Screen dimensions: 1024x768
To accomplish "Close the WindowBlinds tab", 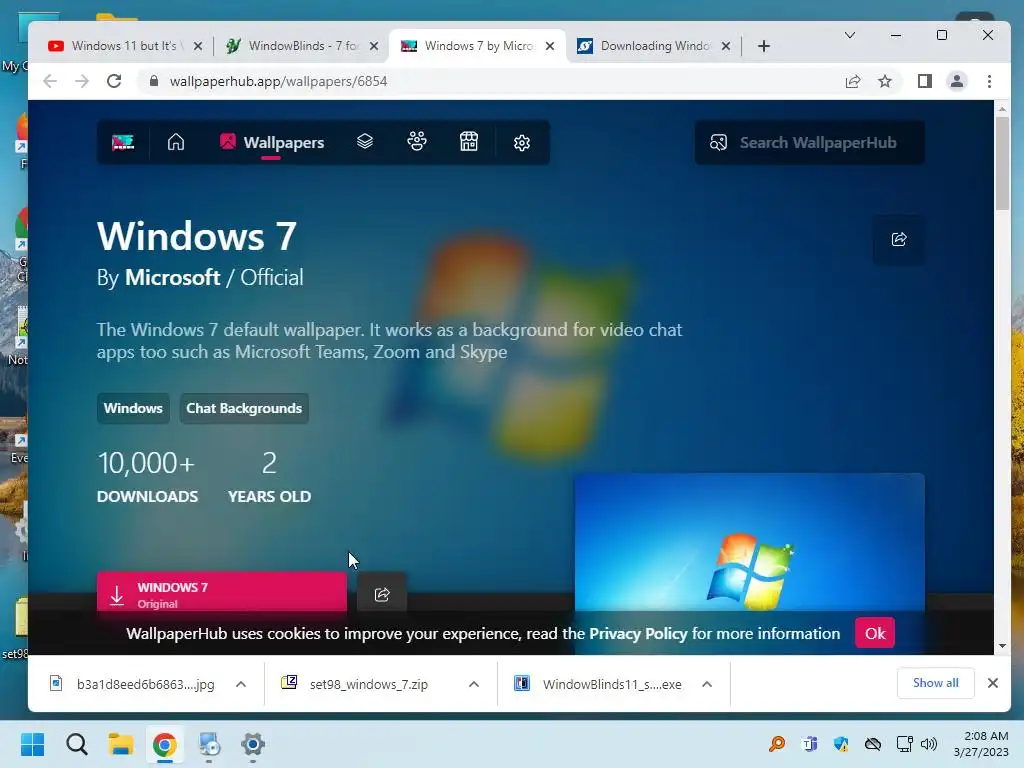I will (374, 46).
